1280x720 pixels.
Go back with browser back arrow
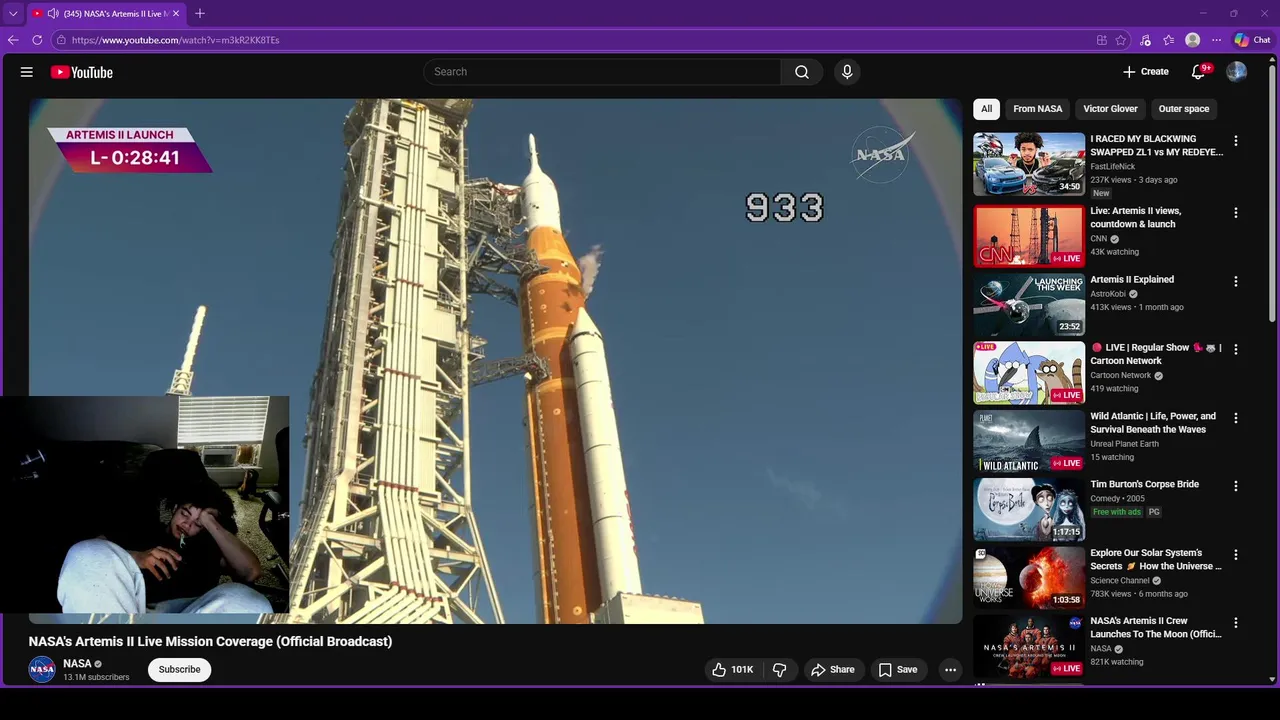point(13,40)
